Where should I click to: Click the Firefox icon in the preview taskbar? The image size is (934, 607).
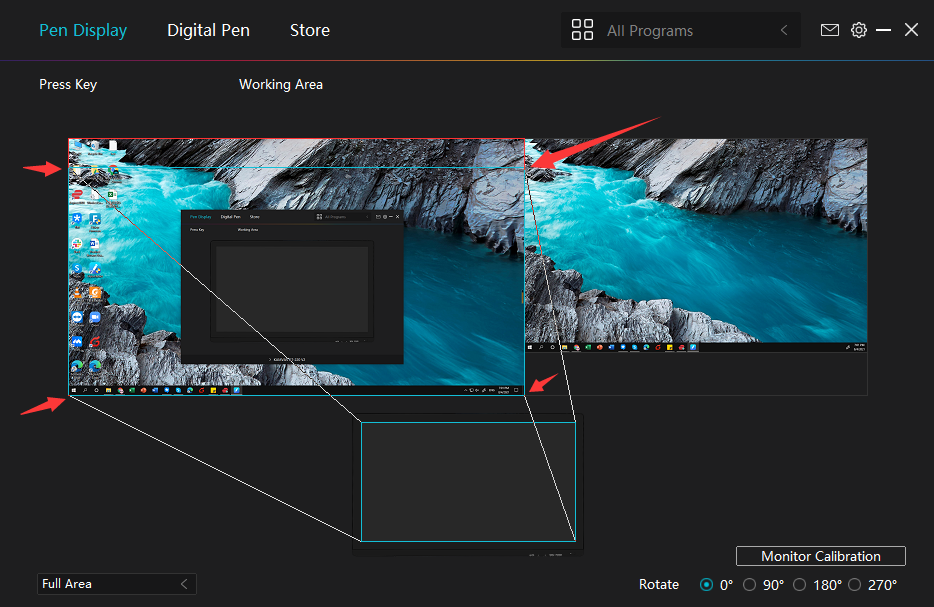[x=143, y=389]
